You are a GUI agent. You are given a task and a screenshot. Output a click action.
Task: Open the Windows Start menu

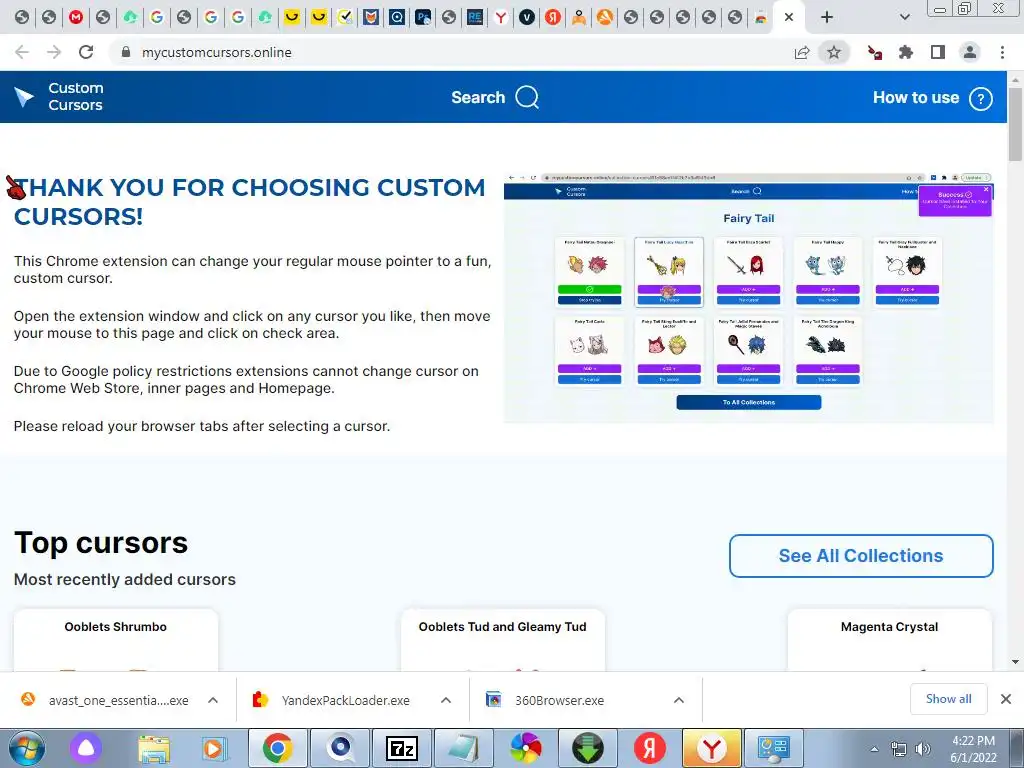click(x=27, y=748)
